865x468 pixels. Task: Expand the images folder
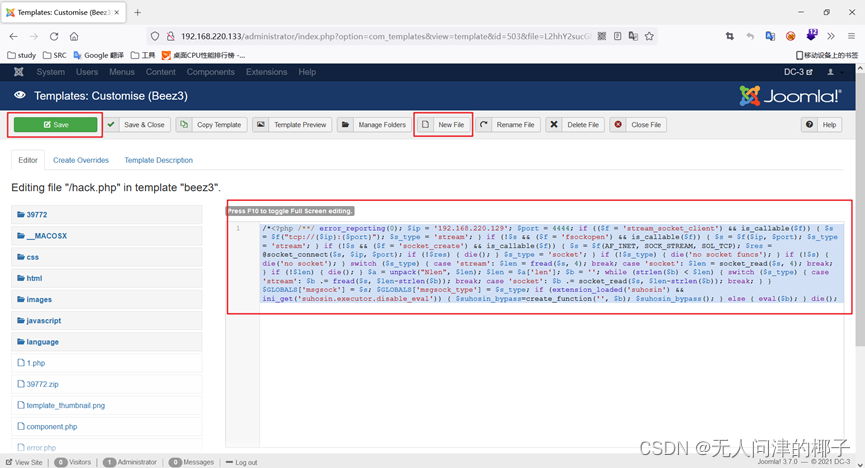pyautogui.click(x=106, y=299)
